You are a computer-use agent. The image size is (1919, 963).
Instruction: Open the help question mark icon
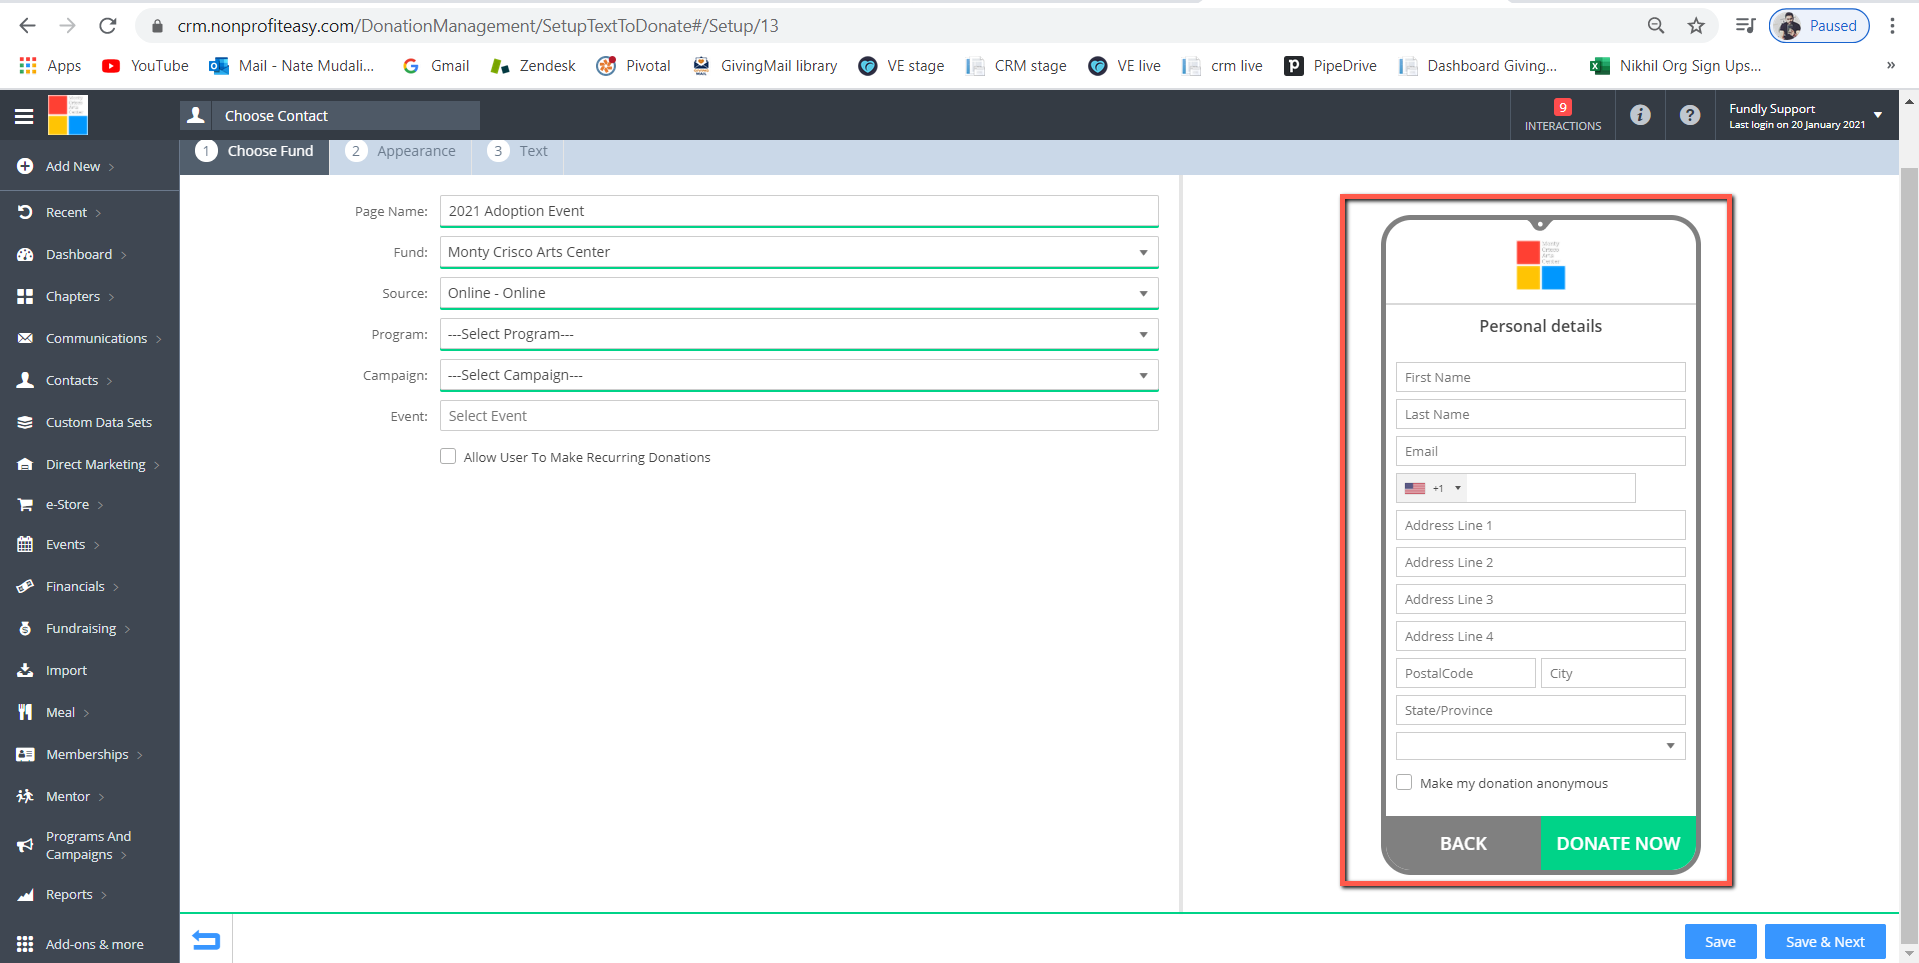click(x=1690, y=115)
